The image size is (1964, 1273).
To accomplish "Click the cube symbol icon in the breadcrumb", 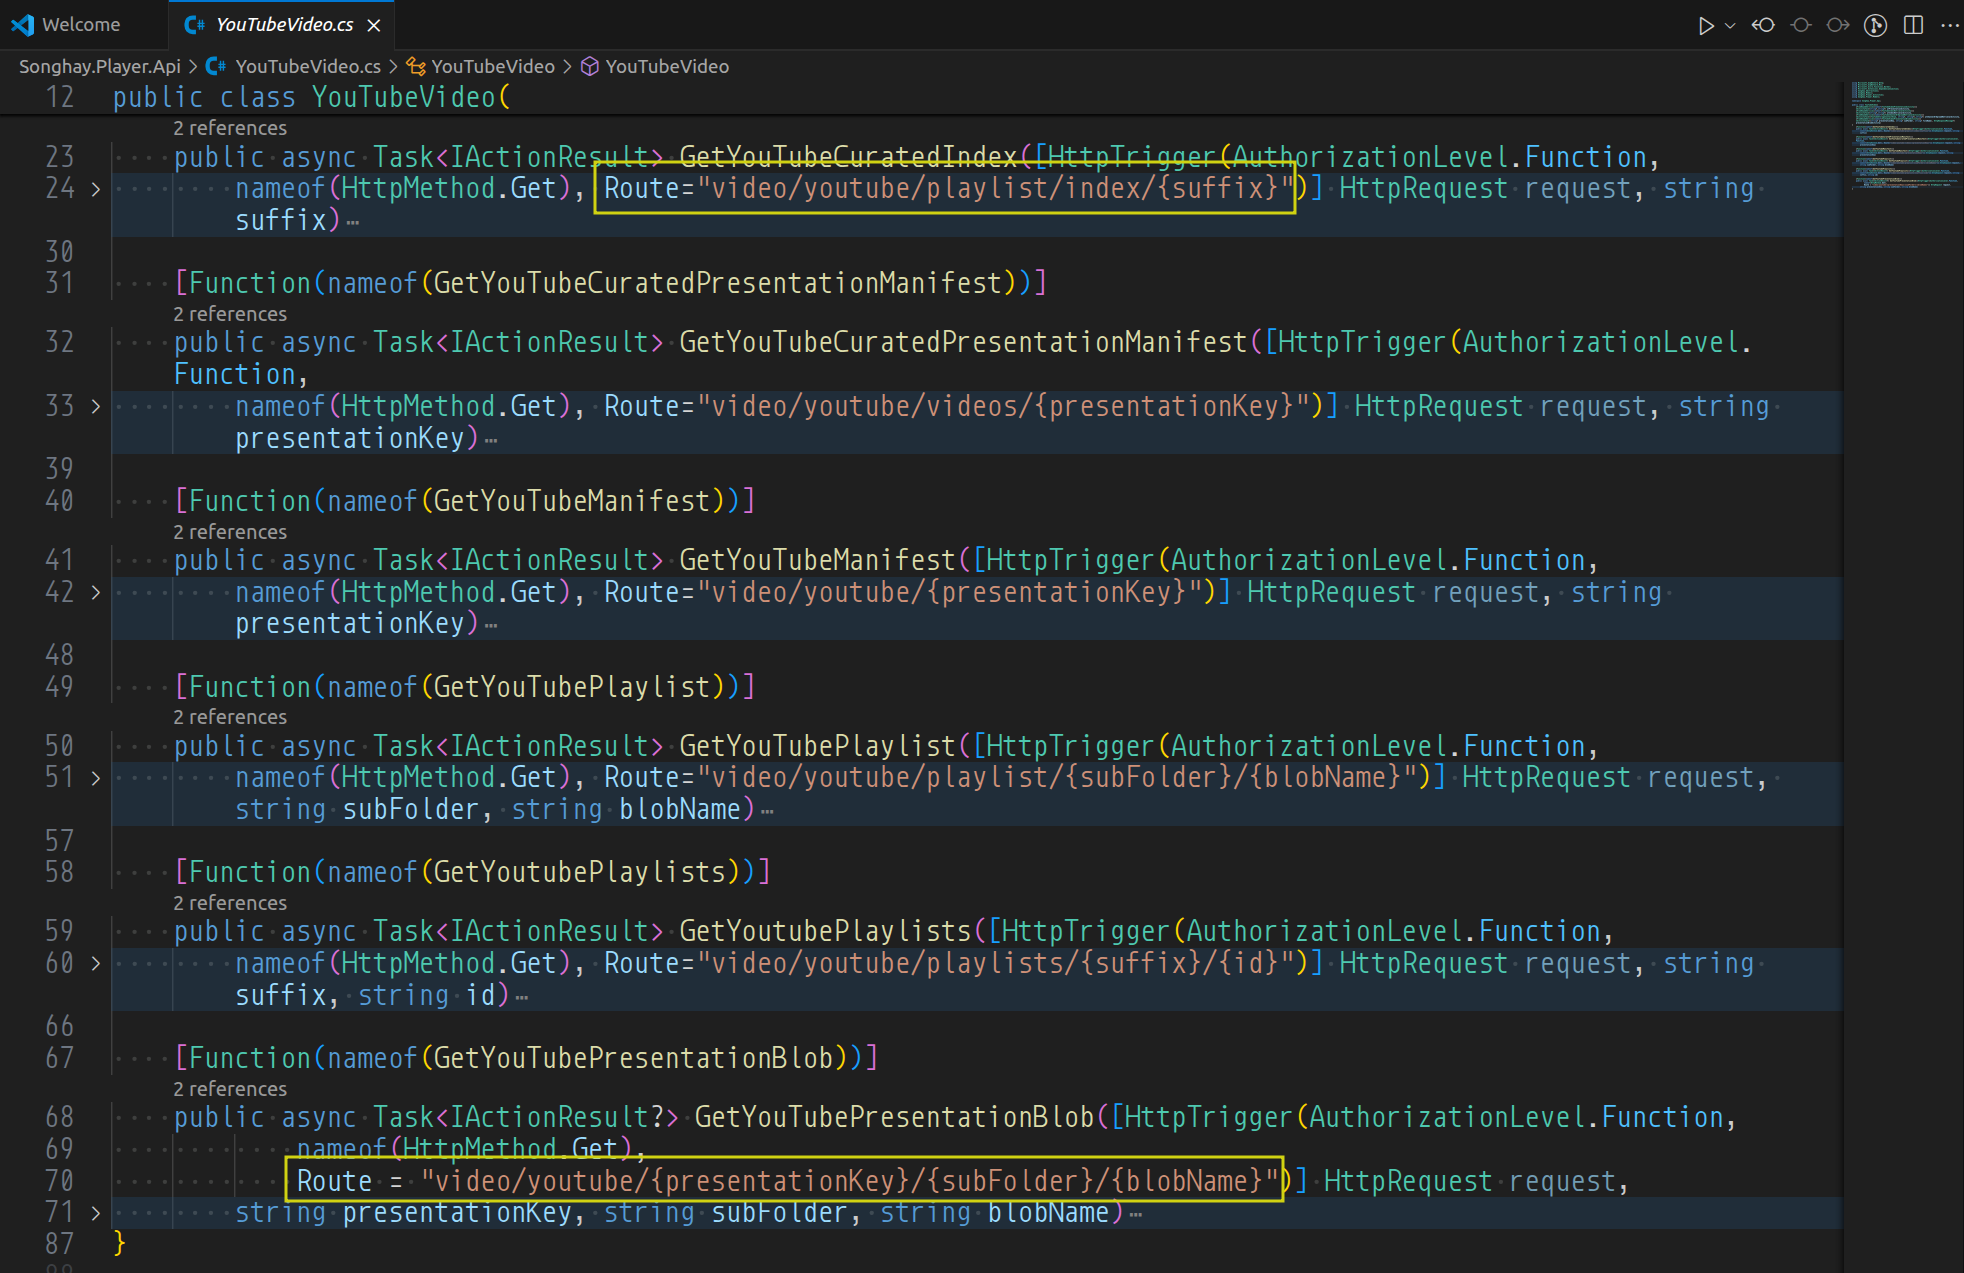I will pos(590,66).
